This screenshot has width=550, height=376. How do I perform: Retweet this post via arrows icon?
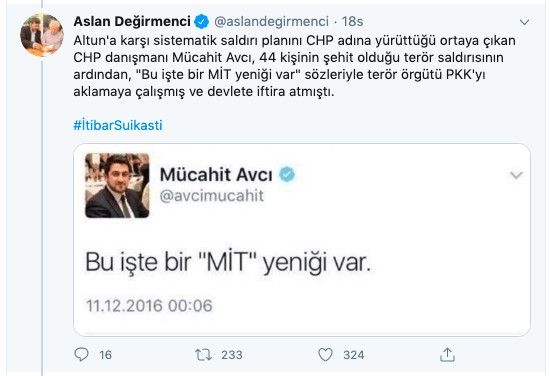(x=203, y=355)
